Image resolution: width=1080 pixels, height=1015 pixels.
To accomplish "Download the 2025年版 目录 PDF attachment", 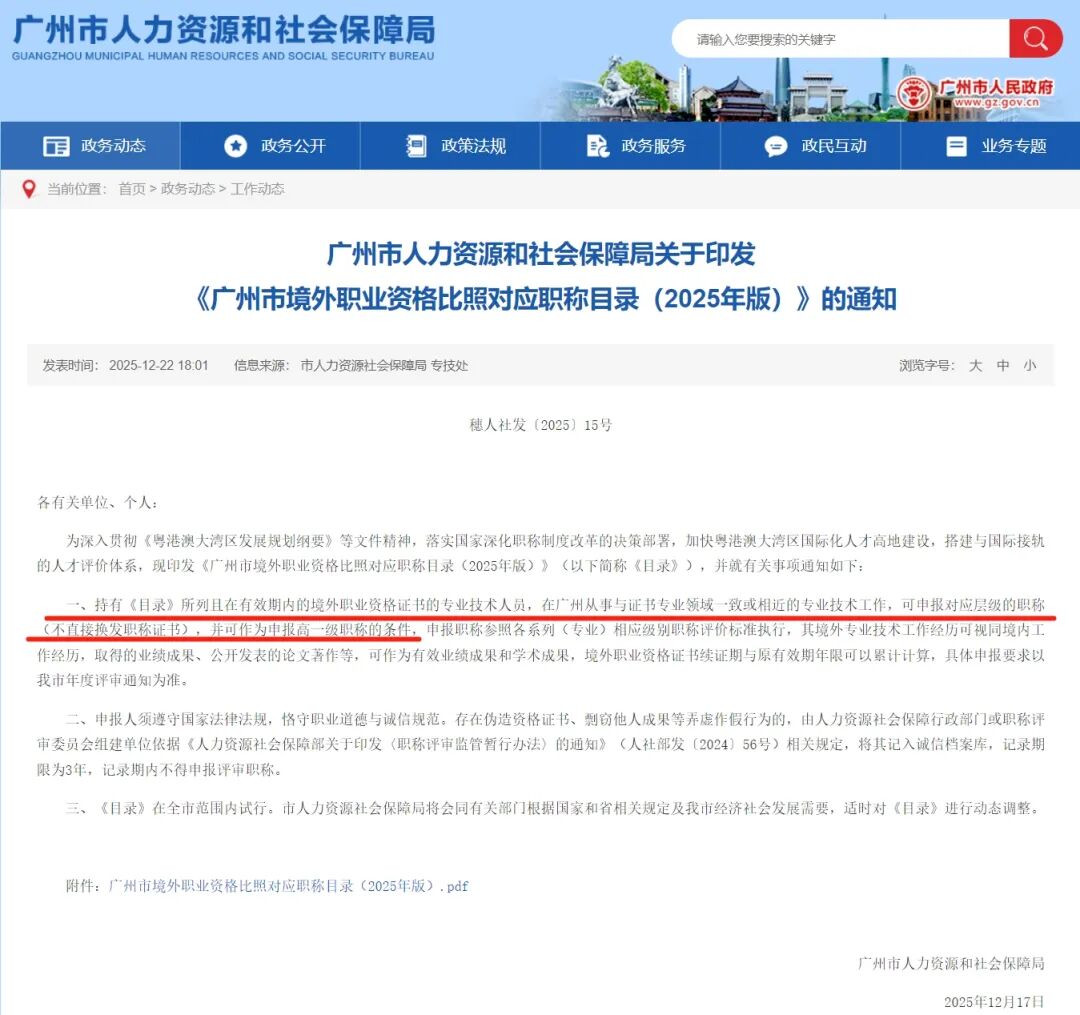I will [288, 886].
